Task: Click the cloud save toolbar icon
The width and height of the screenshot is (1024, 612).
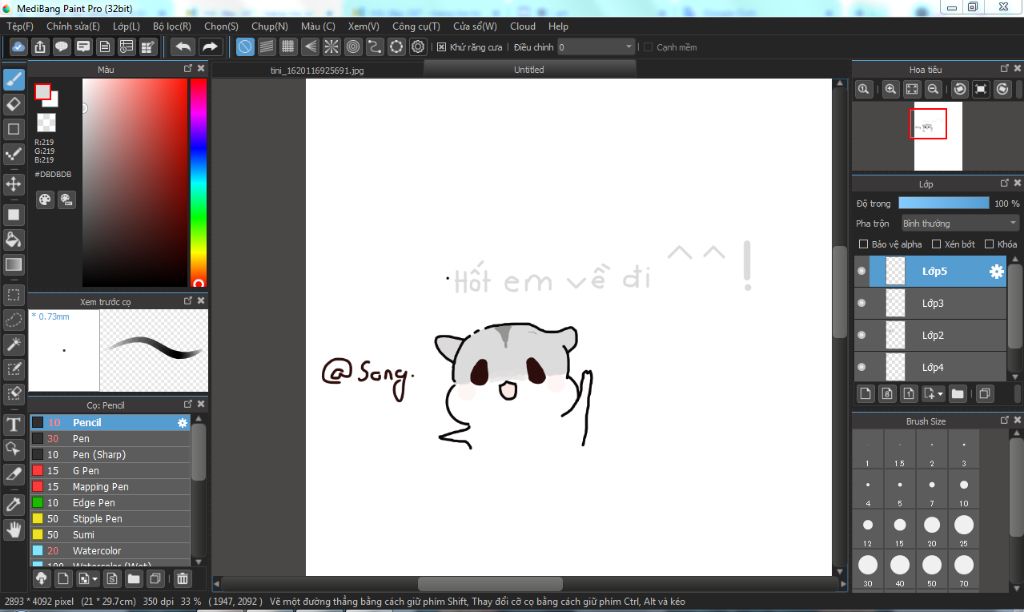Action: pyautogui.click(x=18, y=47)
